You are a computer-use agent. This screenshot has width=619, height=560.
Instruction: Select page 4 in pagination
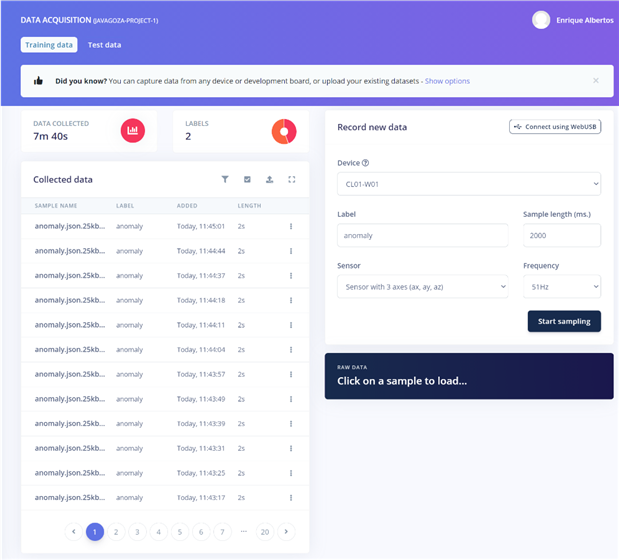tap(159, 532)
